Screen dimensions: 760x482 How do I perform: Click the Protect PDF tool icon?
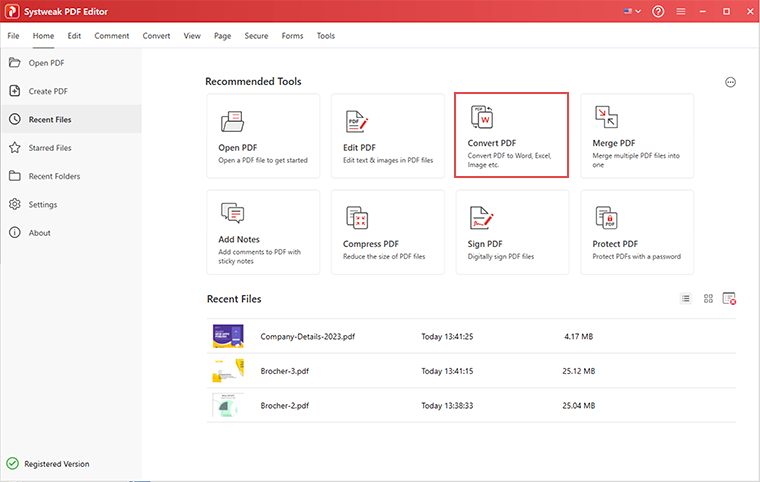tap(606, 217)
